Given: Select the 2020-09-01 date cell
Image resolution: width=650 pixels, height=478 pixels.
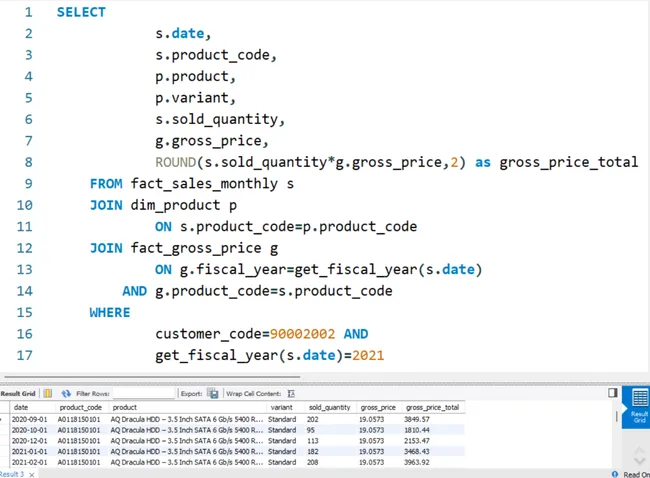Looking at the screenshot, I should click(x=29, y=419).
